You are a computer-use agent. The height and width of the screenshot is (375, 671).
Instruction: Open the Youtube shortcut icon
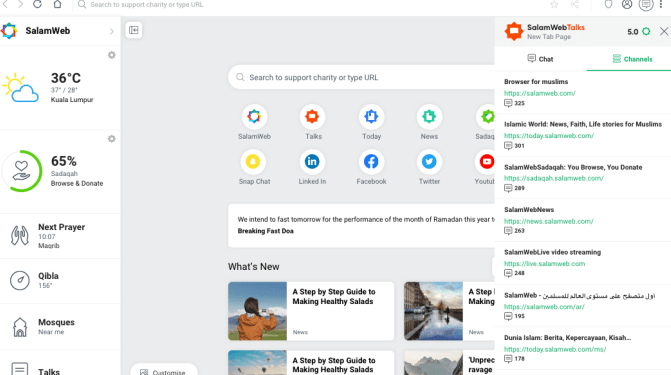485,161
